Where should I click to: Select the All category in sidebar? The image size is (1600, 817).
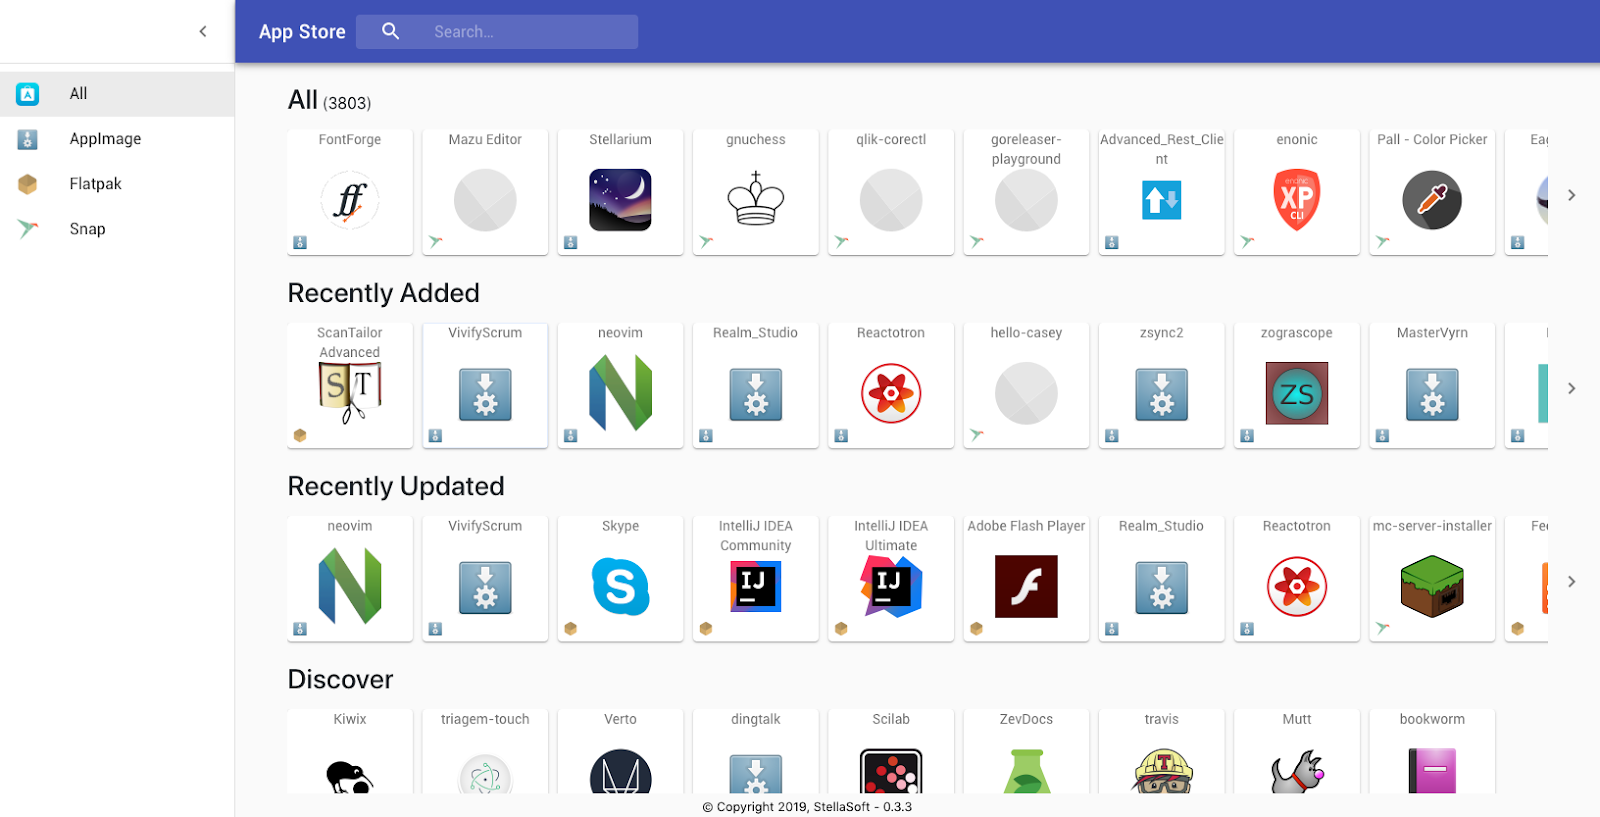[117, 94]
